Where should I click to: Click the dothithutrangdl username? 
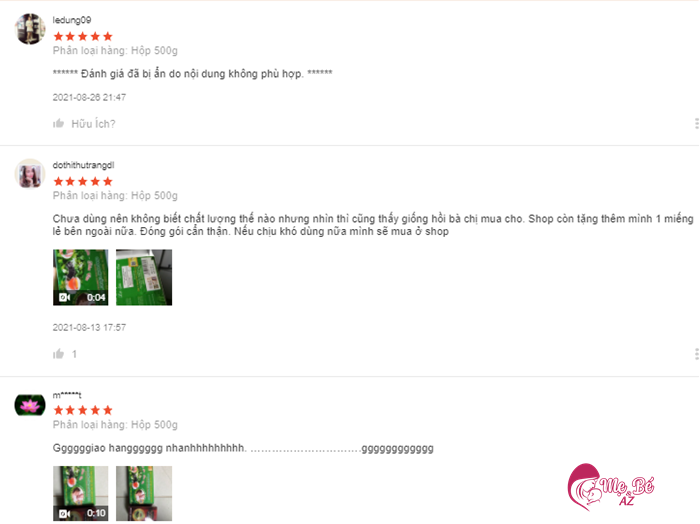tap(83, 165)
